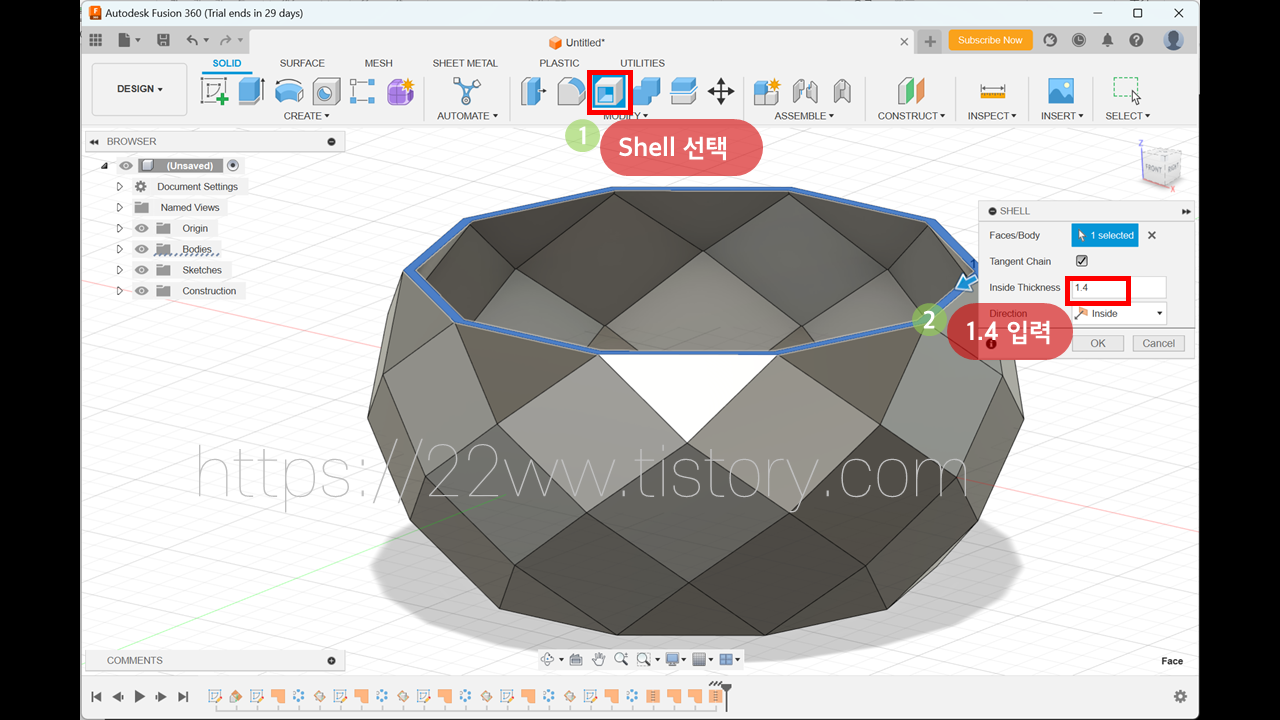Viewport: 1280px width, 720px height.
Task: Click the Offset Plane construct icon
Action: (911, 91)
